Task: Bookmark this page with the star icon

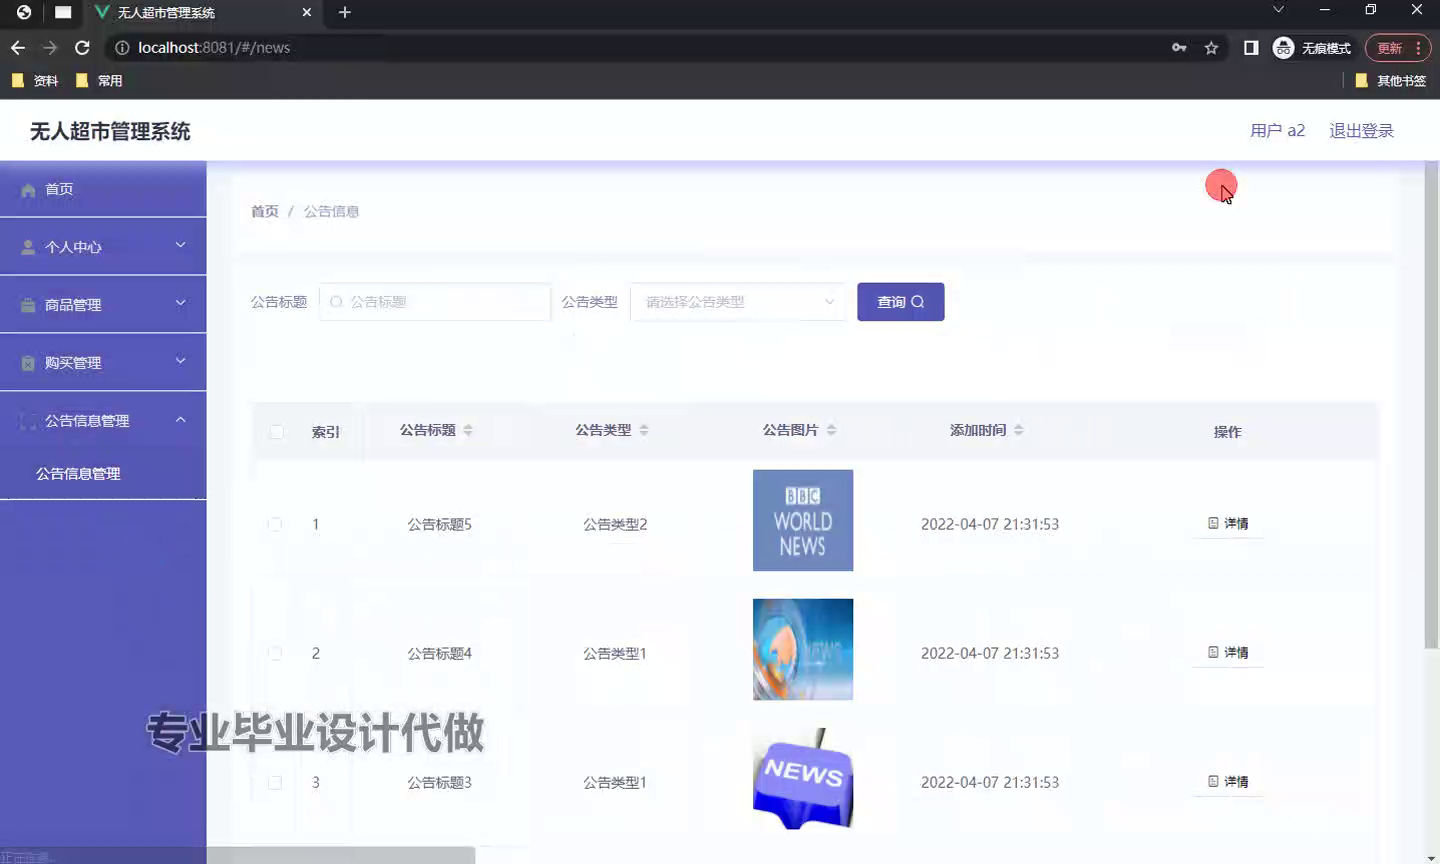Action: pyautogui.click(x=1211, y=48)
